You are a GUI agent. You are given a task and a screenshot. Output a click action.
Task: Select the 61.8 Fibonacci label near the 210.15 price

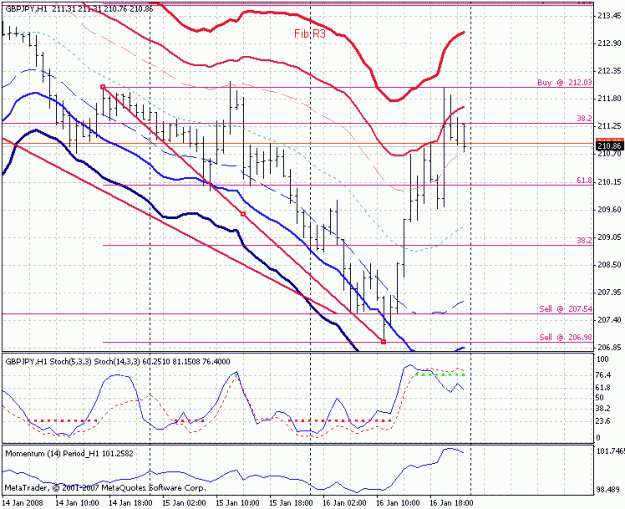pyautogui.click(x=584, y=181)
